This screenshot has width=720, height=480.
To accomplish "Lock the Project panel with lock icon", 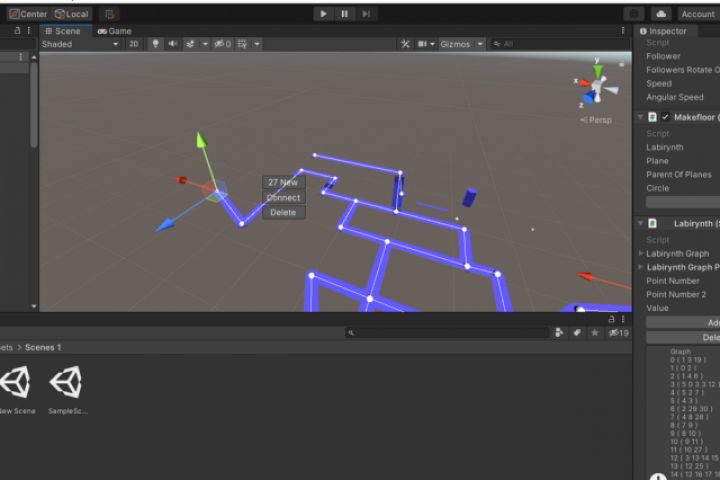I will click(x=611, y=319).
